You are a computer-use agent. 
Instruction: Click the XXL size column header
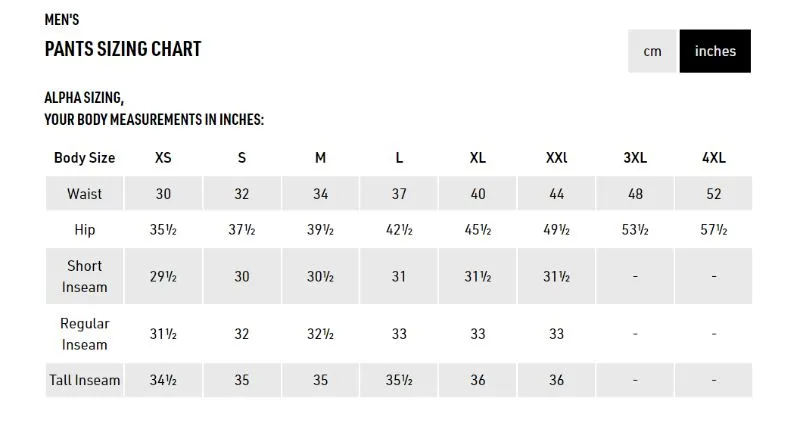point(556,158)
